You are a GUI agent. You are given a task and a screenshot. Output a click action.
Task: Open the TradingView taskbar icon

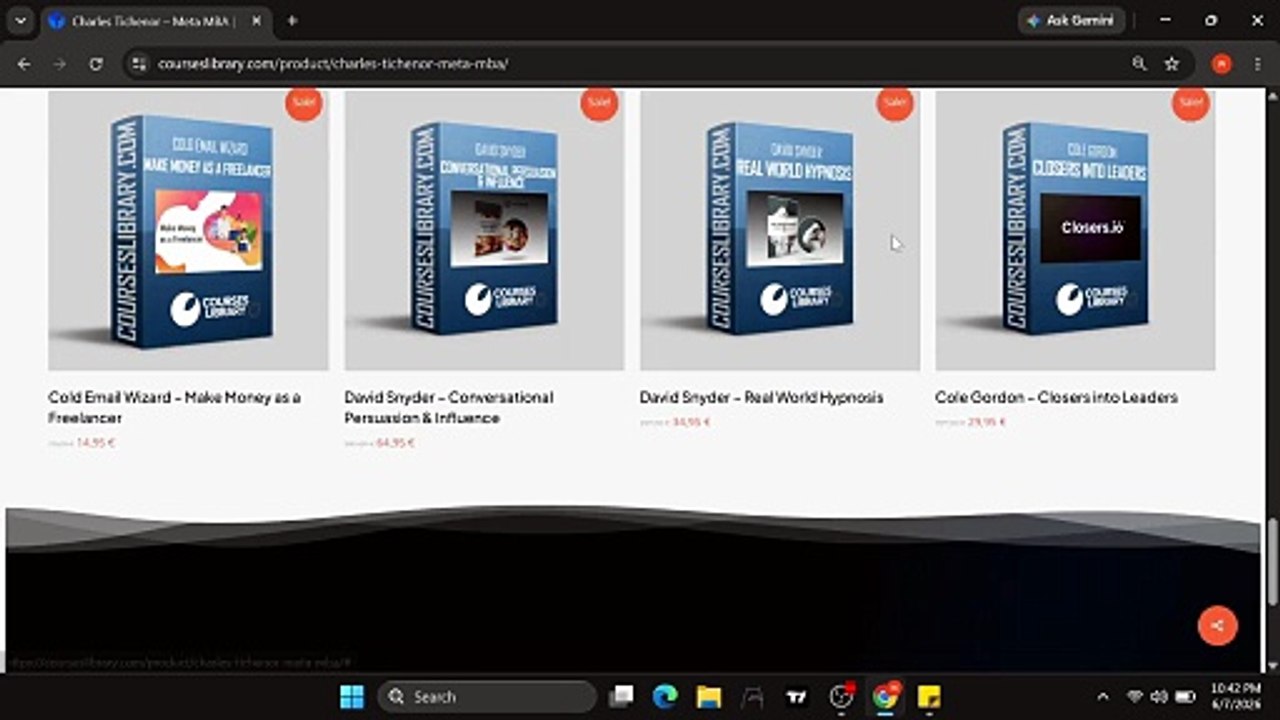tap(797, 697)
